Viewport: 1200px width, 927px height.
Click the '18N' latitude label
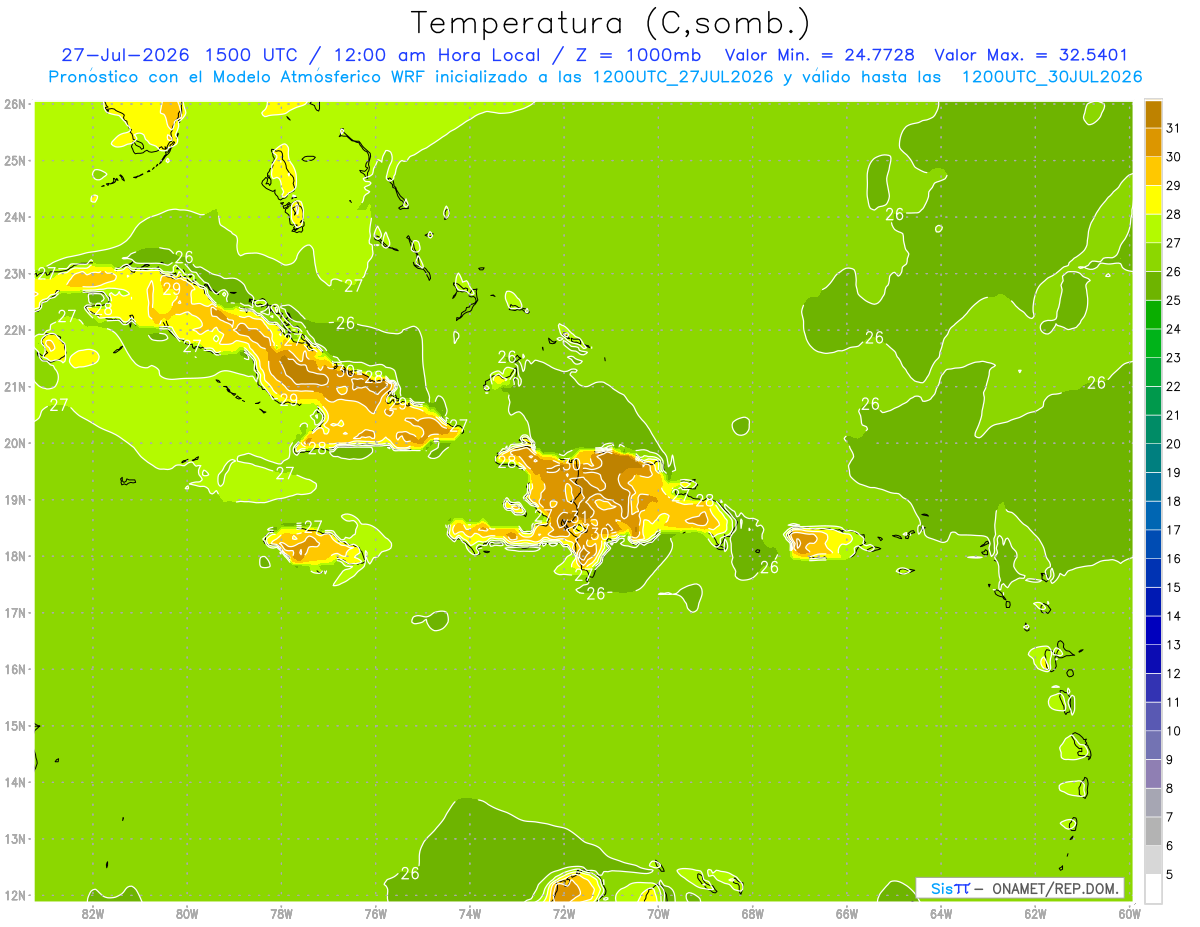(15, 556)
